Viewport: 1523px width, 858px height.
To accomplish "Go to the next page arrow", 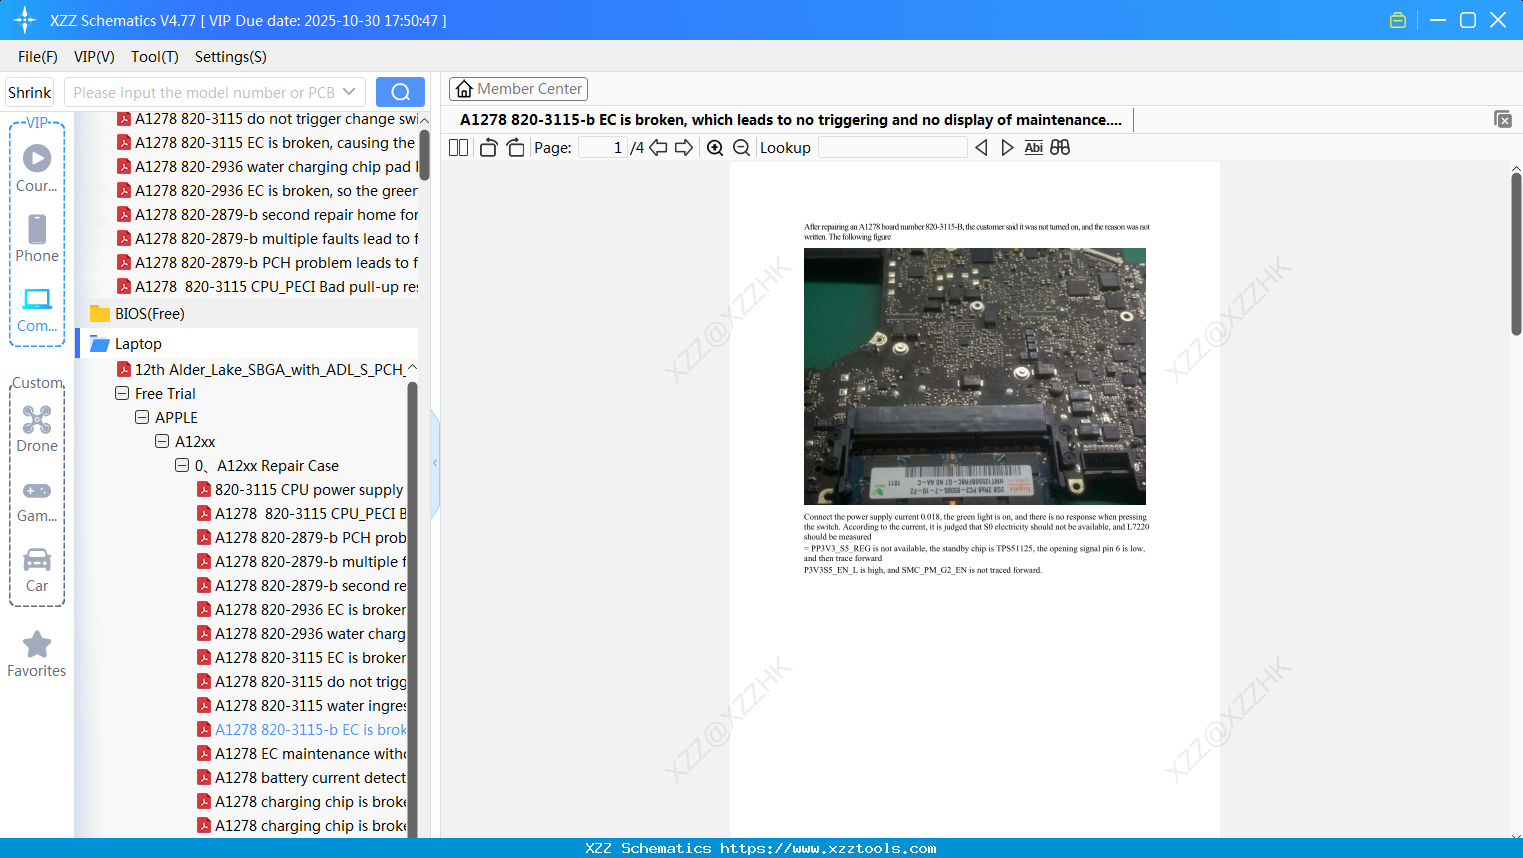I will 684,148.
